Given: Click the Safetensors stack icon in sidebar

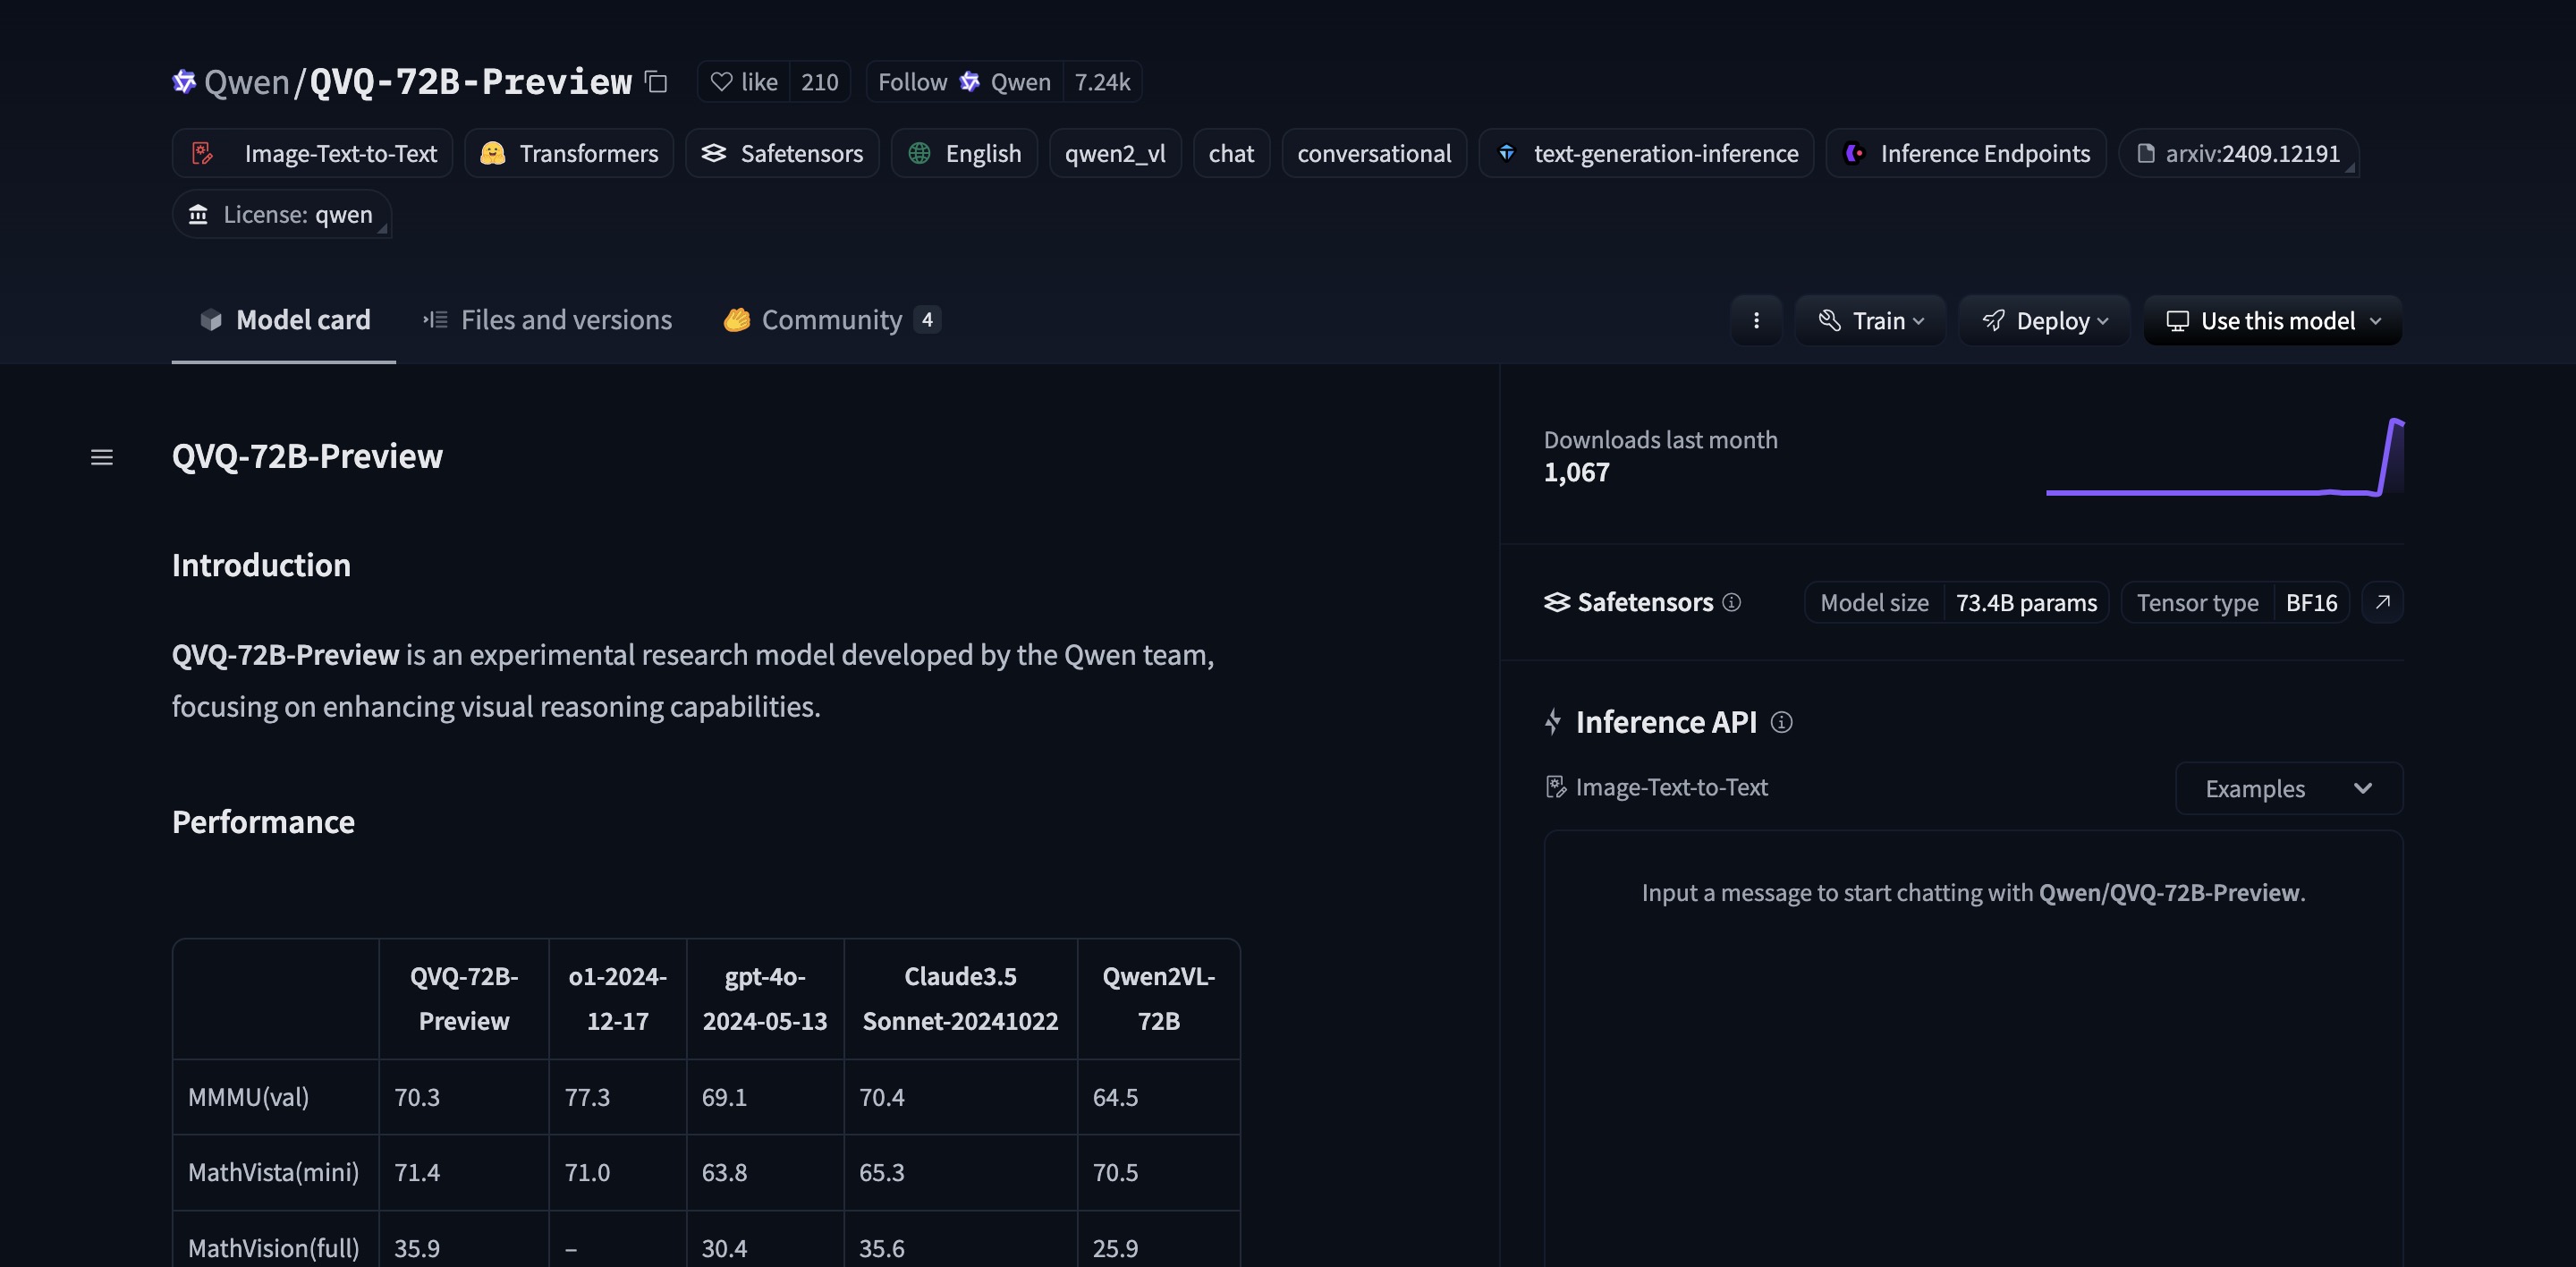Looking at the screenshot, I should pos(1557,602).
